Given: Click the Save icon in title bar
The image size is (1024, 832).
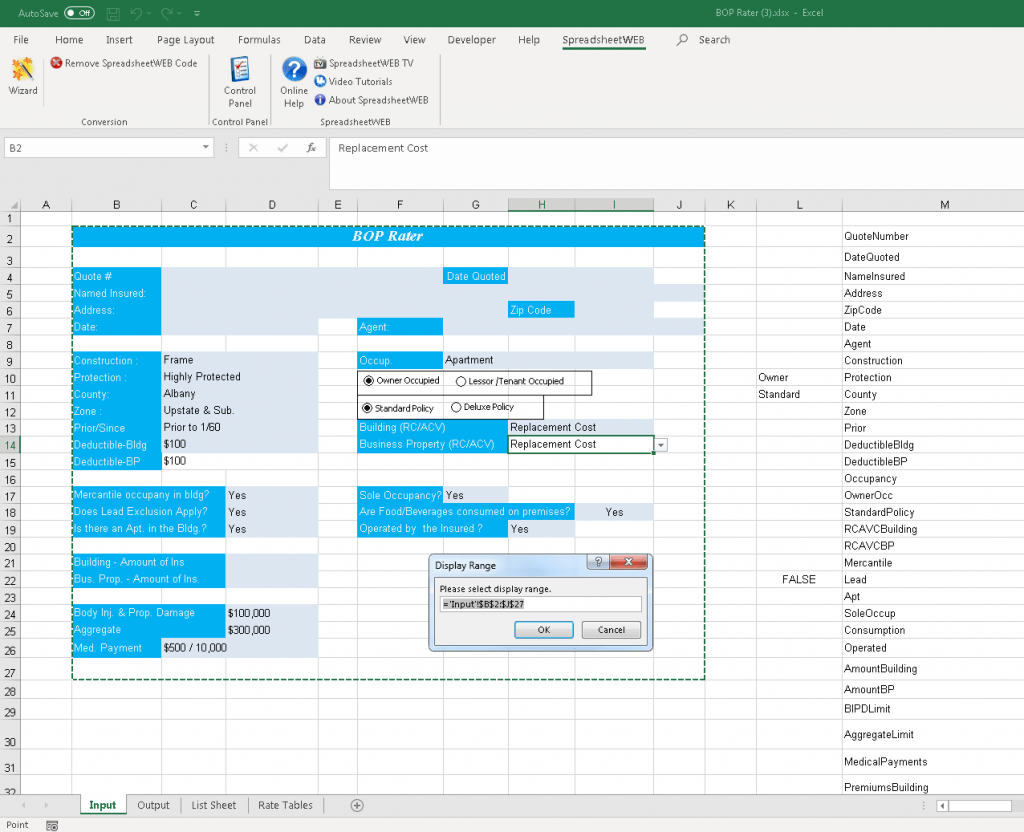Looking at the screenshot, I should [113, 13].
